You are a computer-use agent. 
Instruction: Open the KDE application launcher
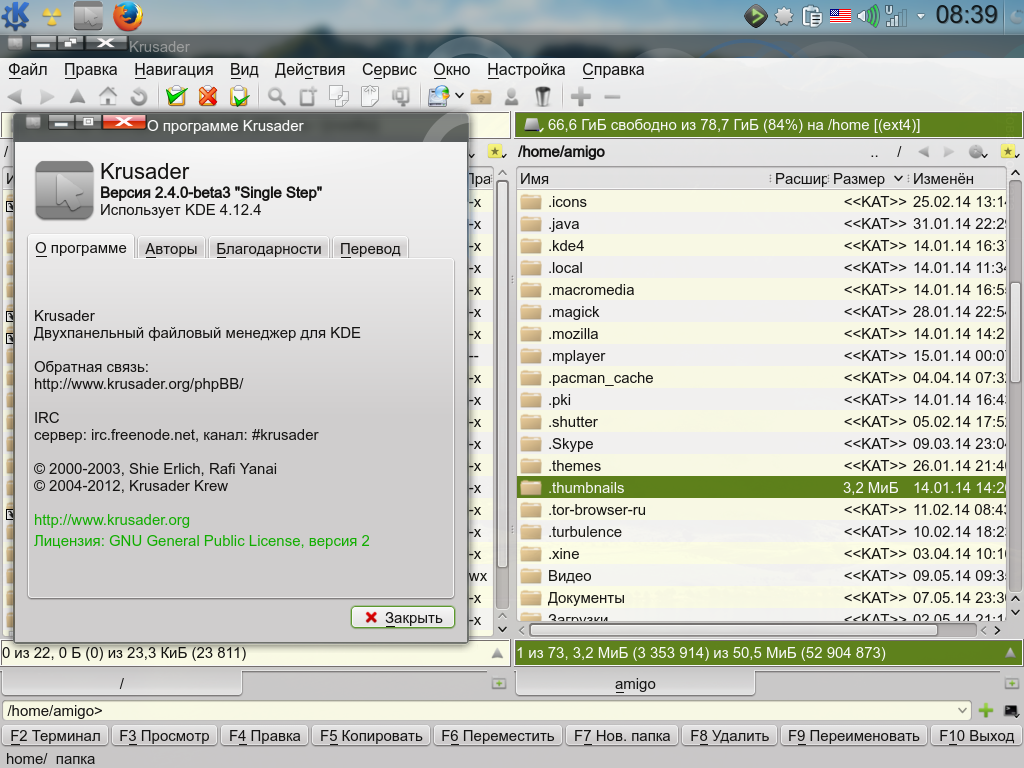tap(16, 16)
